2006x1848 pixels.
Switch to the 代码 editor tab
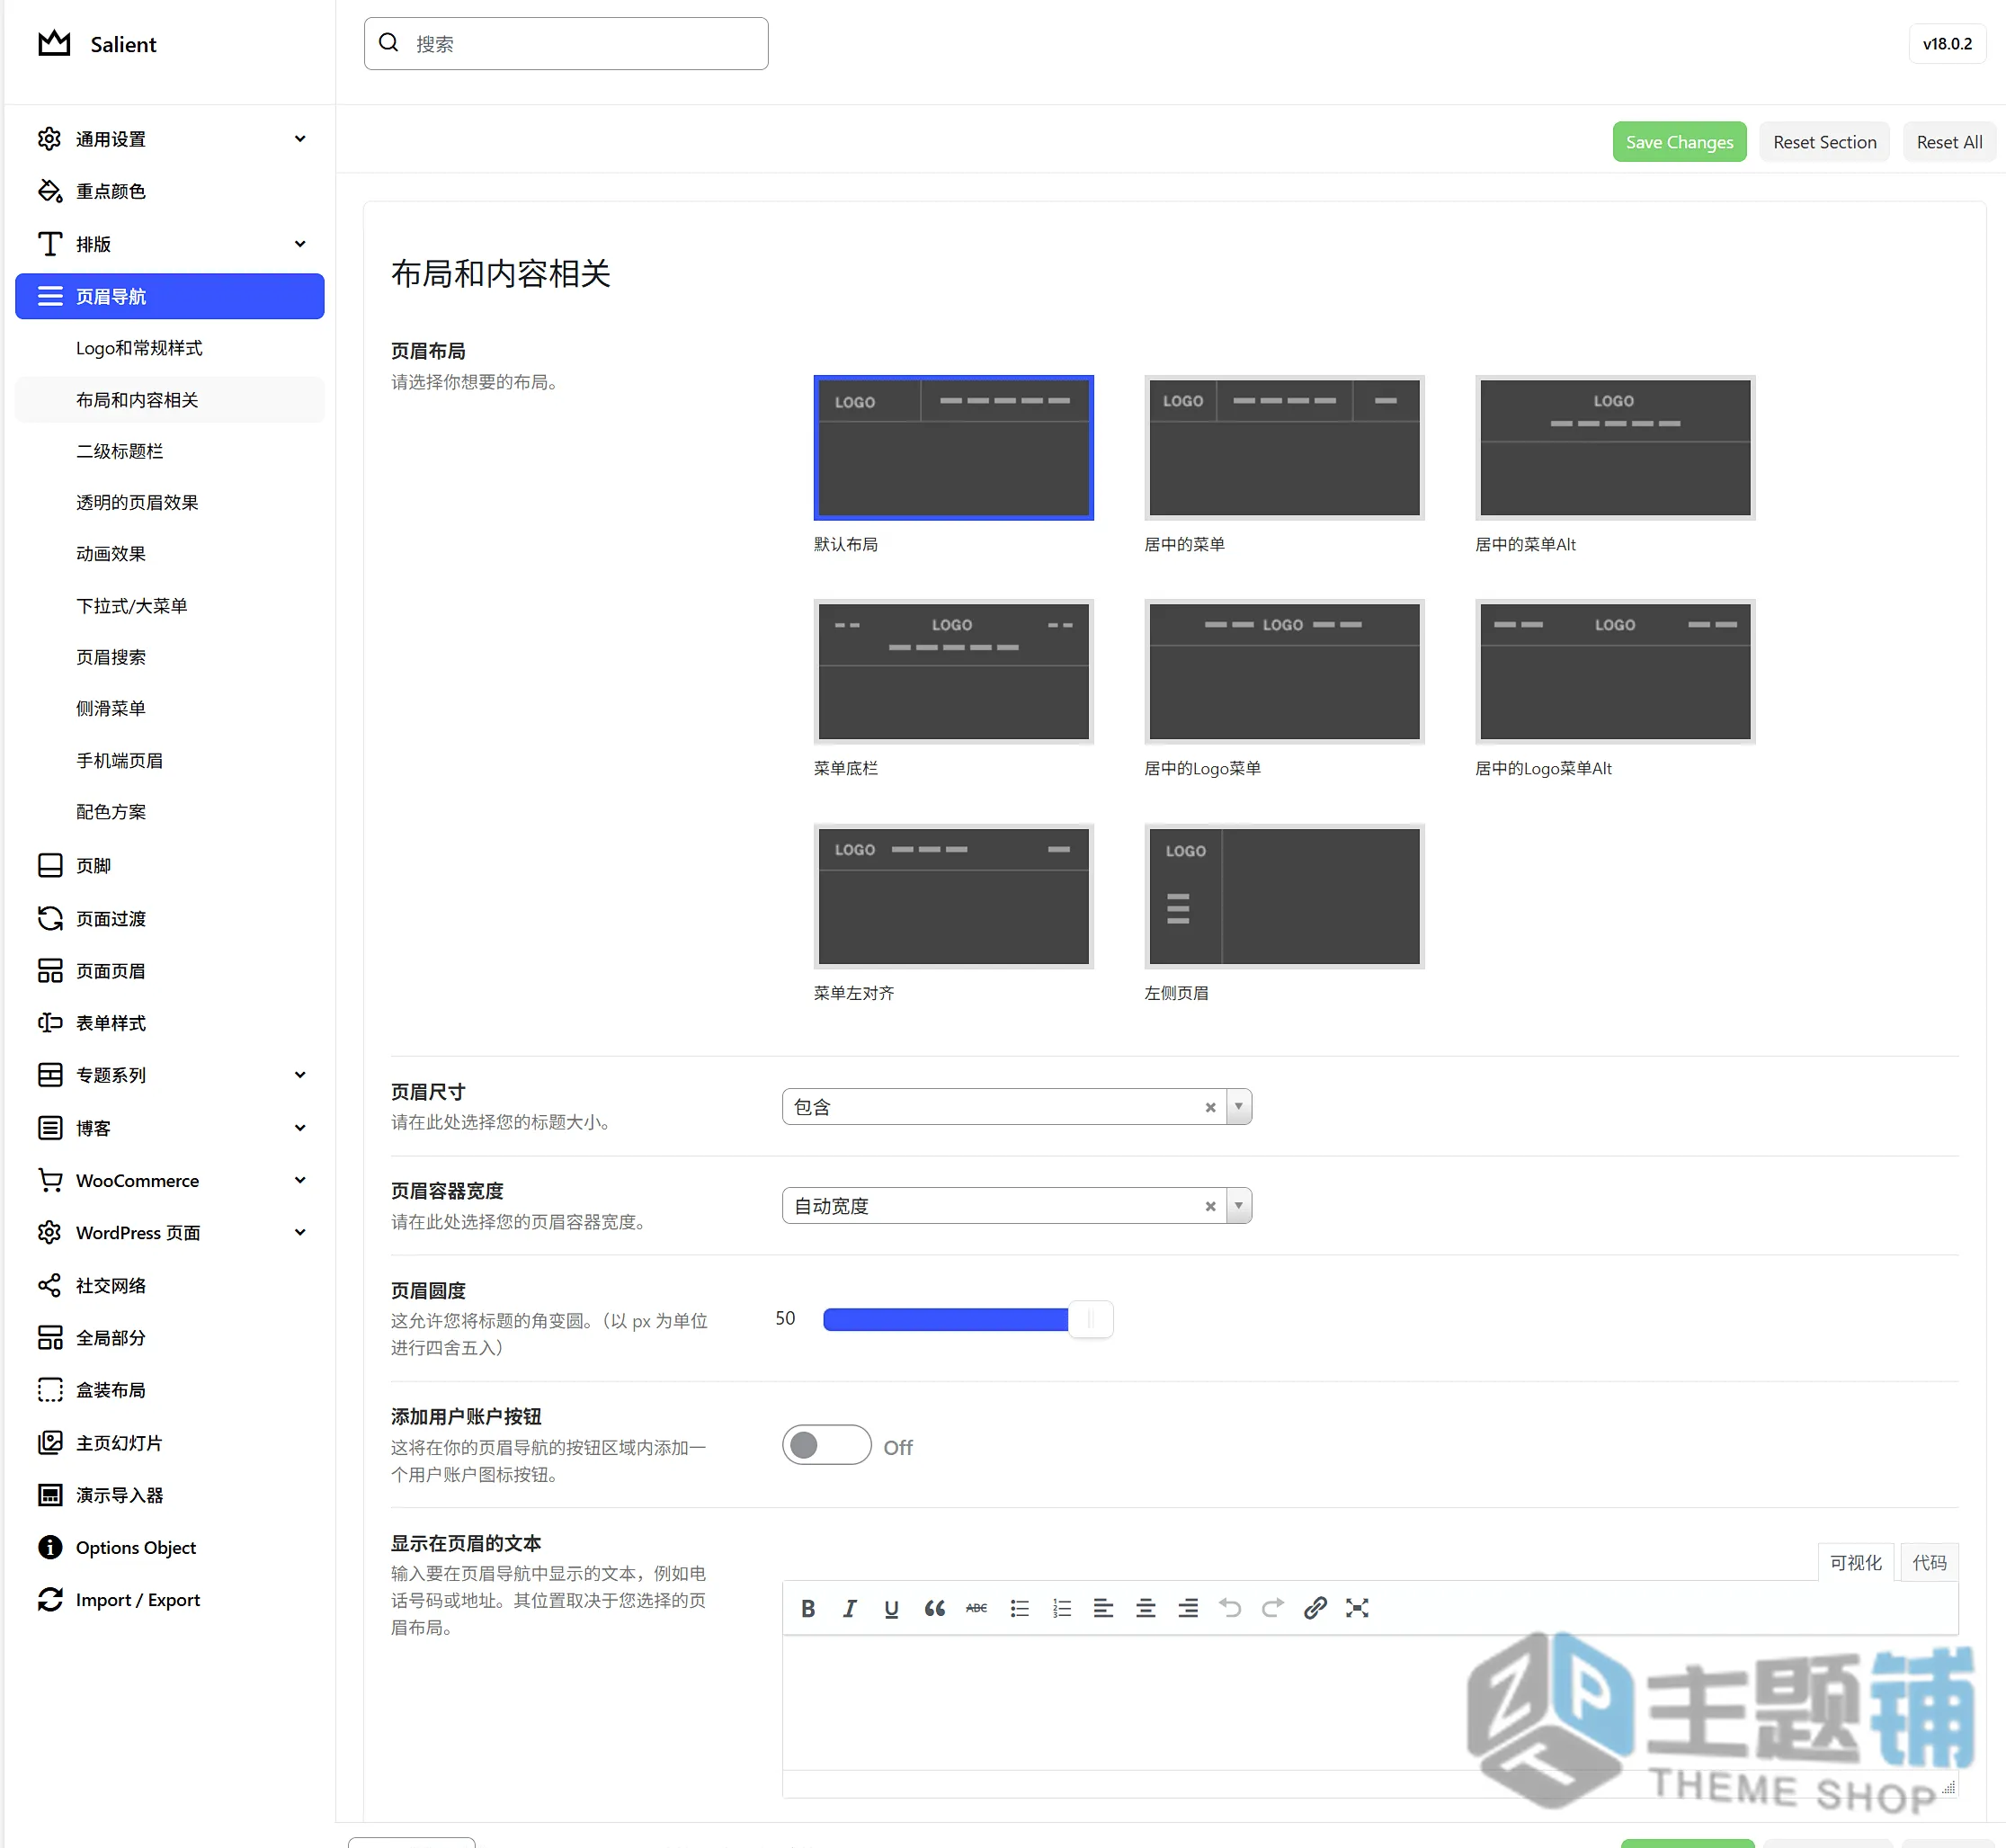(x=1929, y=1562)
